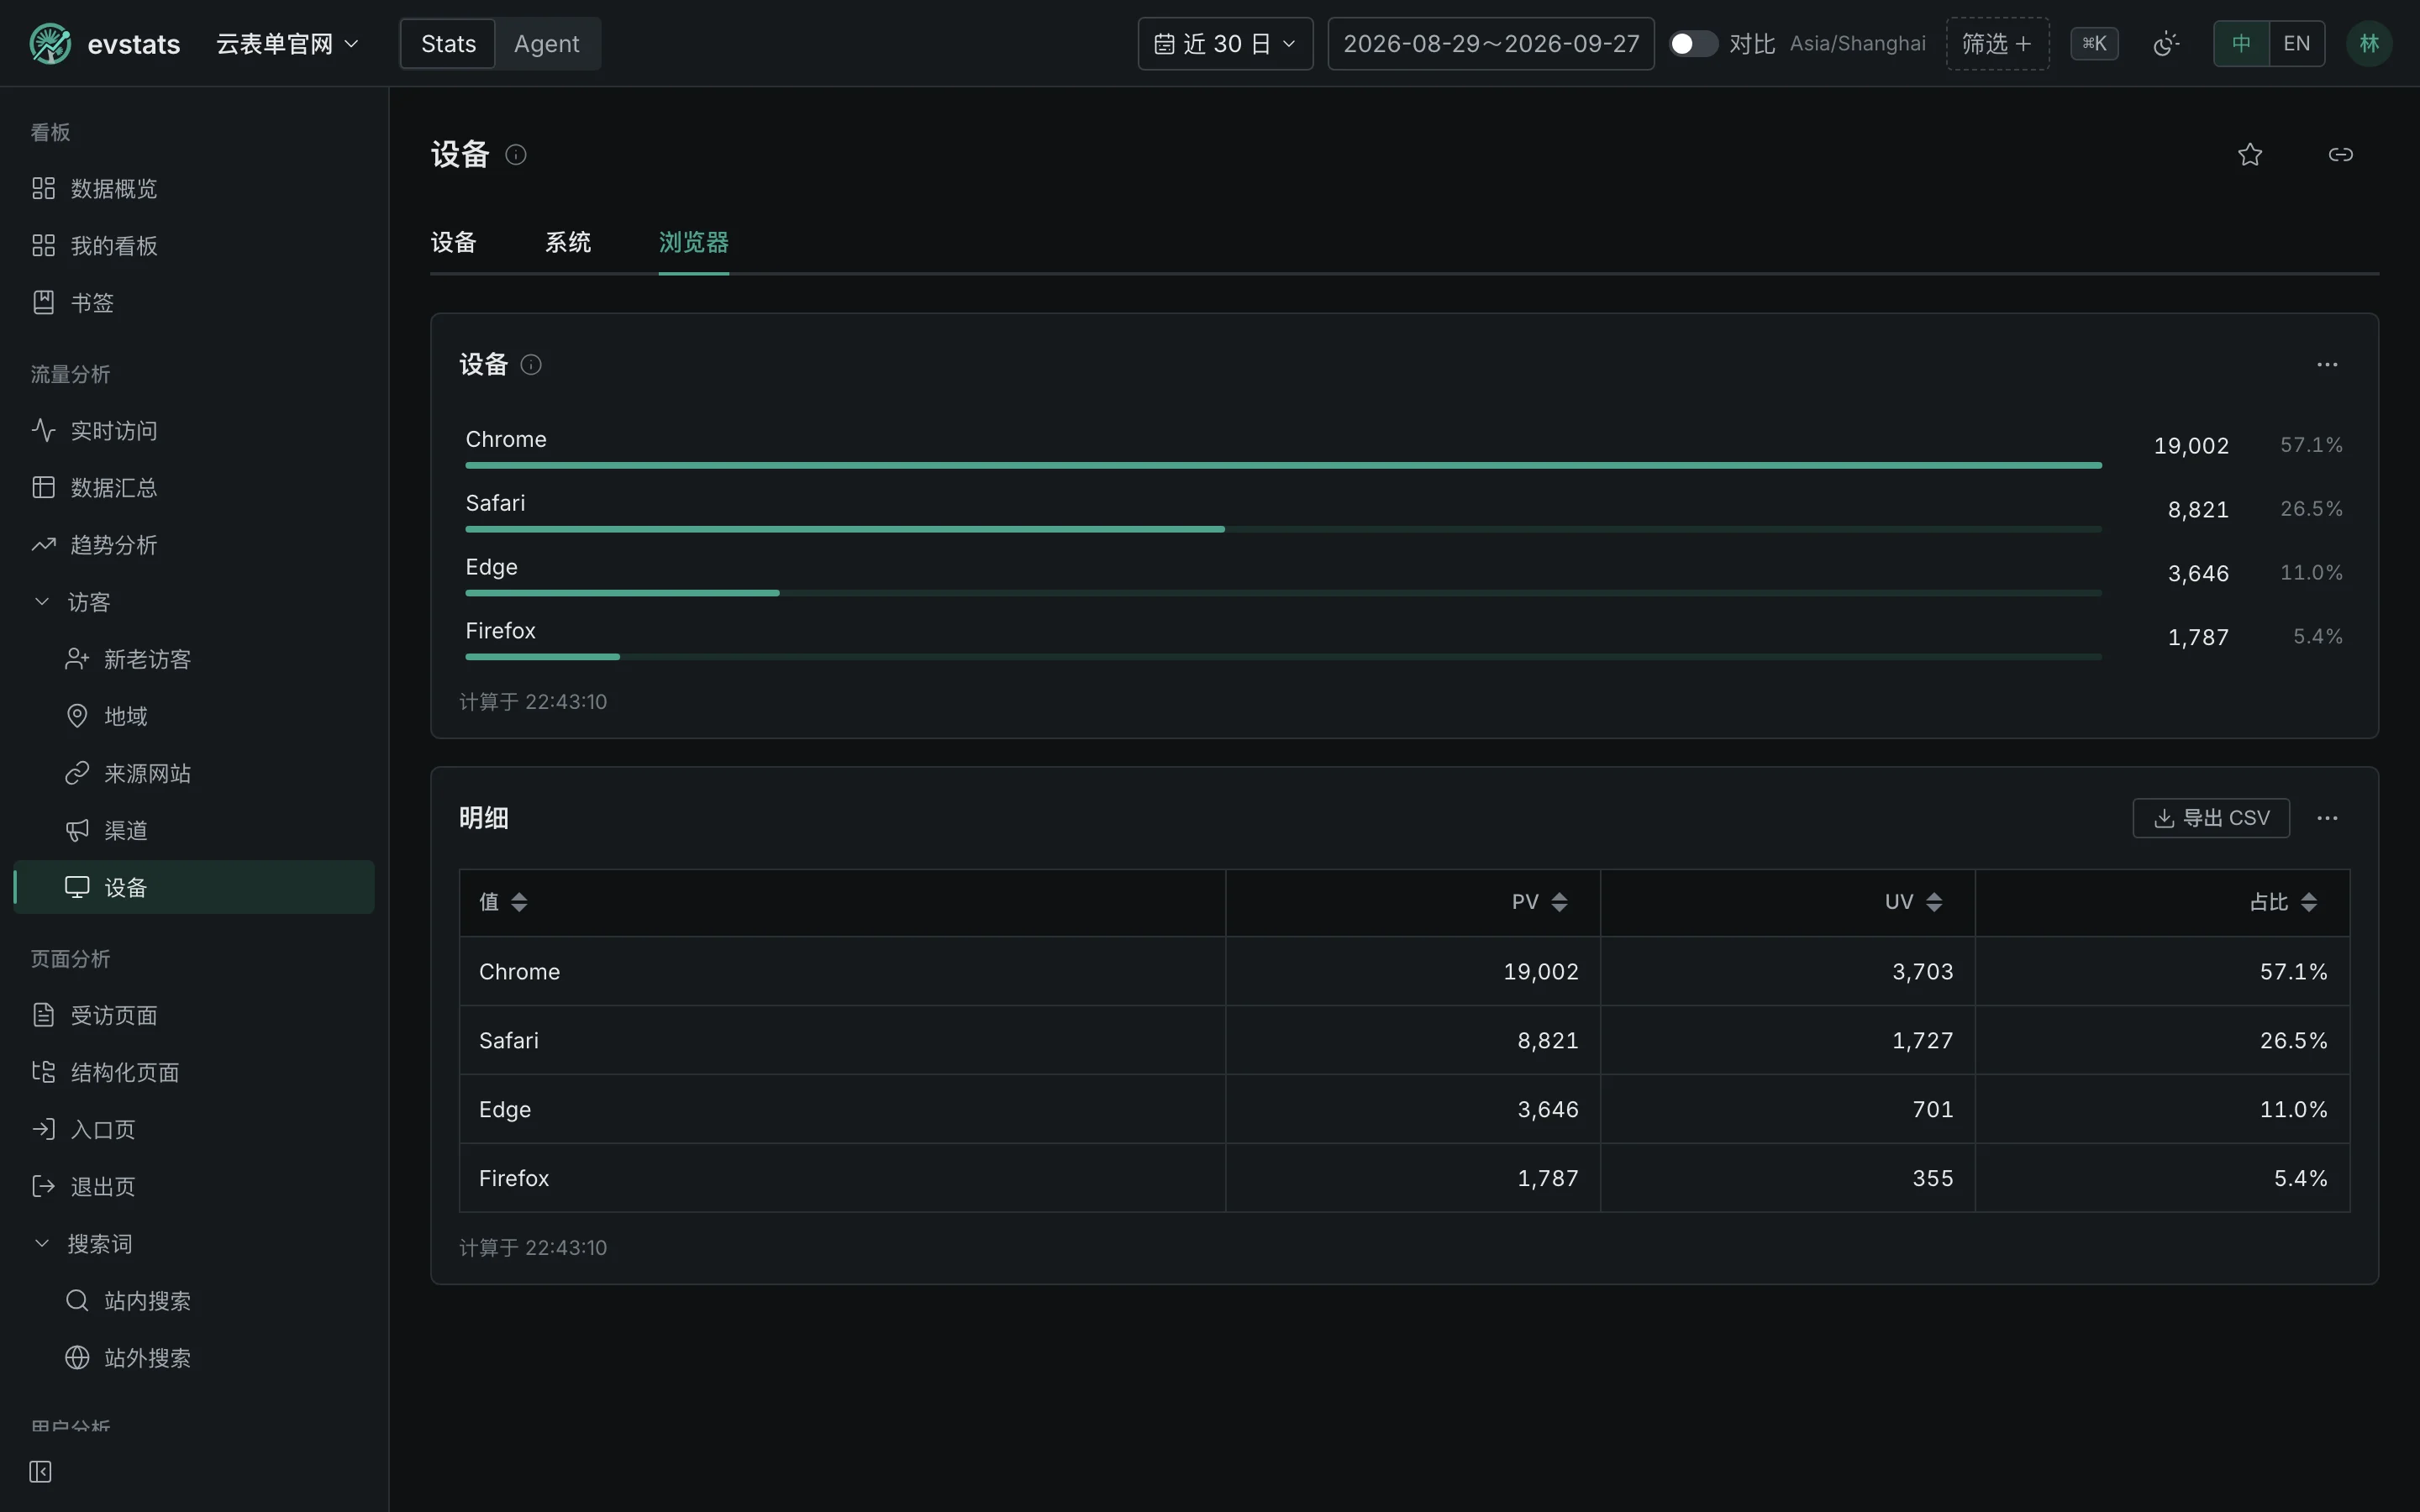
Task: Open 站外搜索 in the sidebar
Action: [194, 1358]
